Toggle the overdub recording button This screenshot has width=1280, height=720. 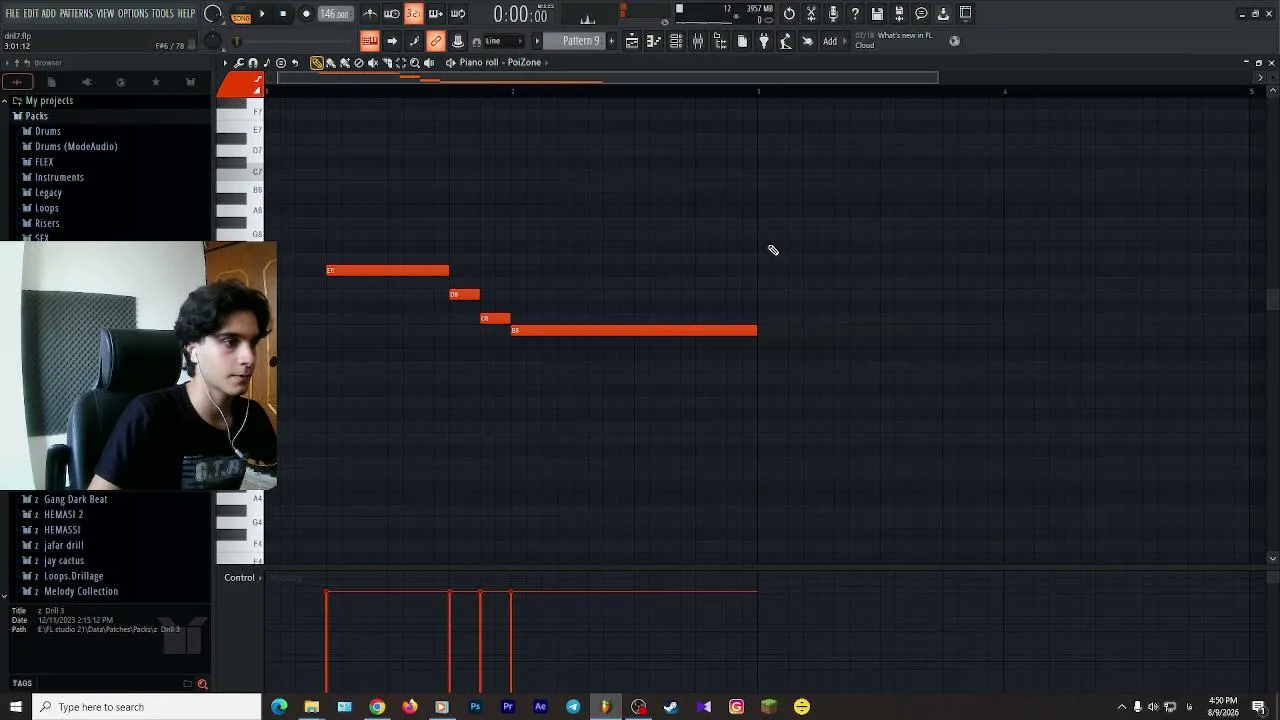point(436,14)
